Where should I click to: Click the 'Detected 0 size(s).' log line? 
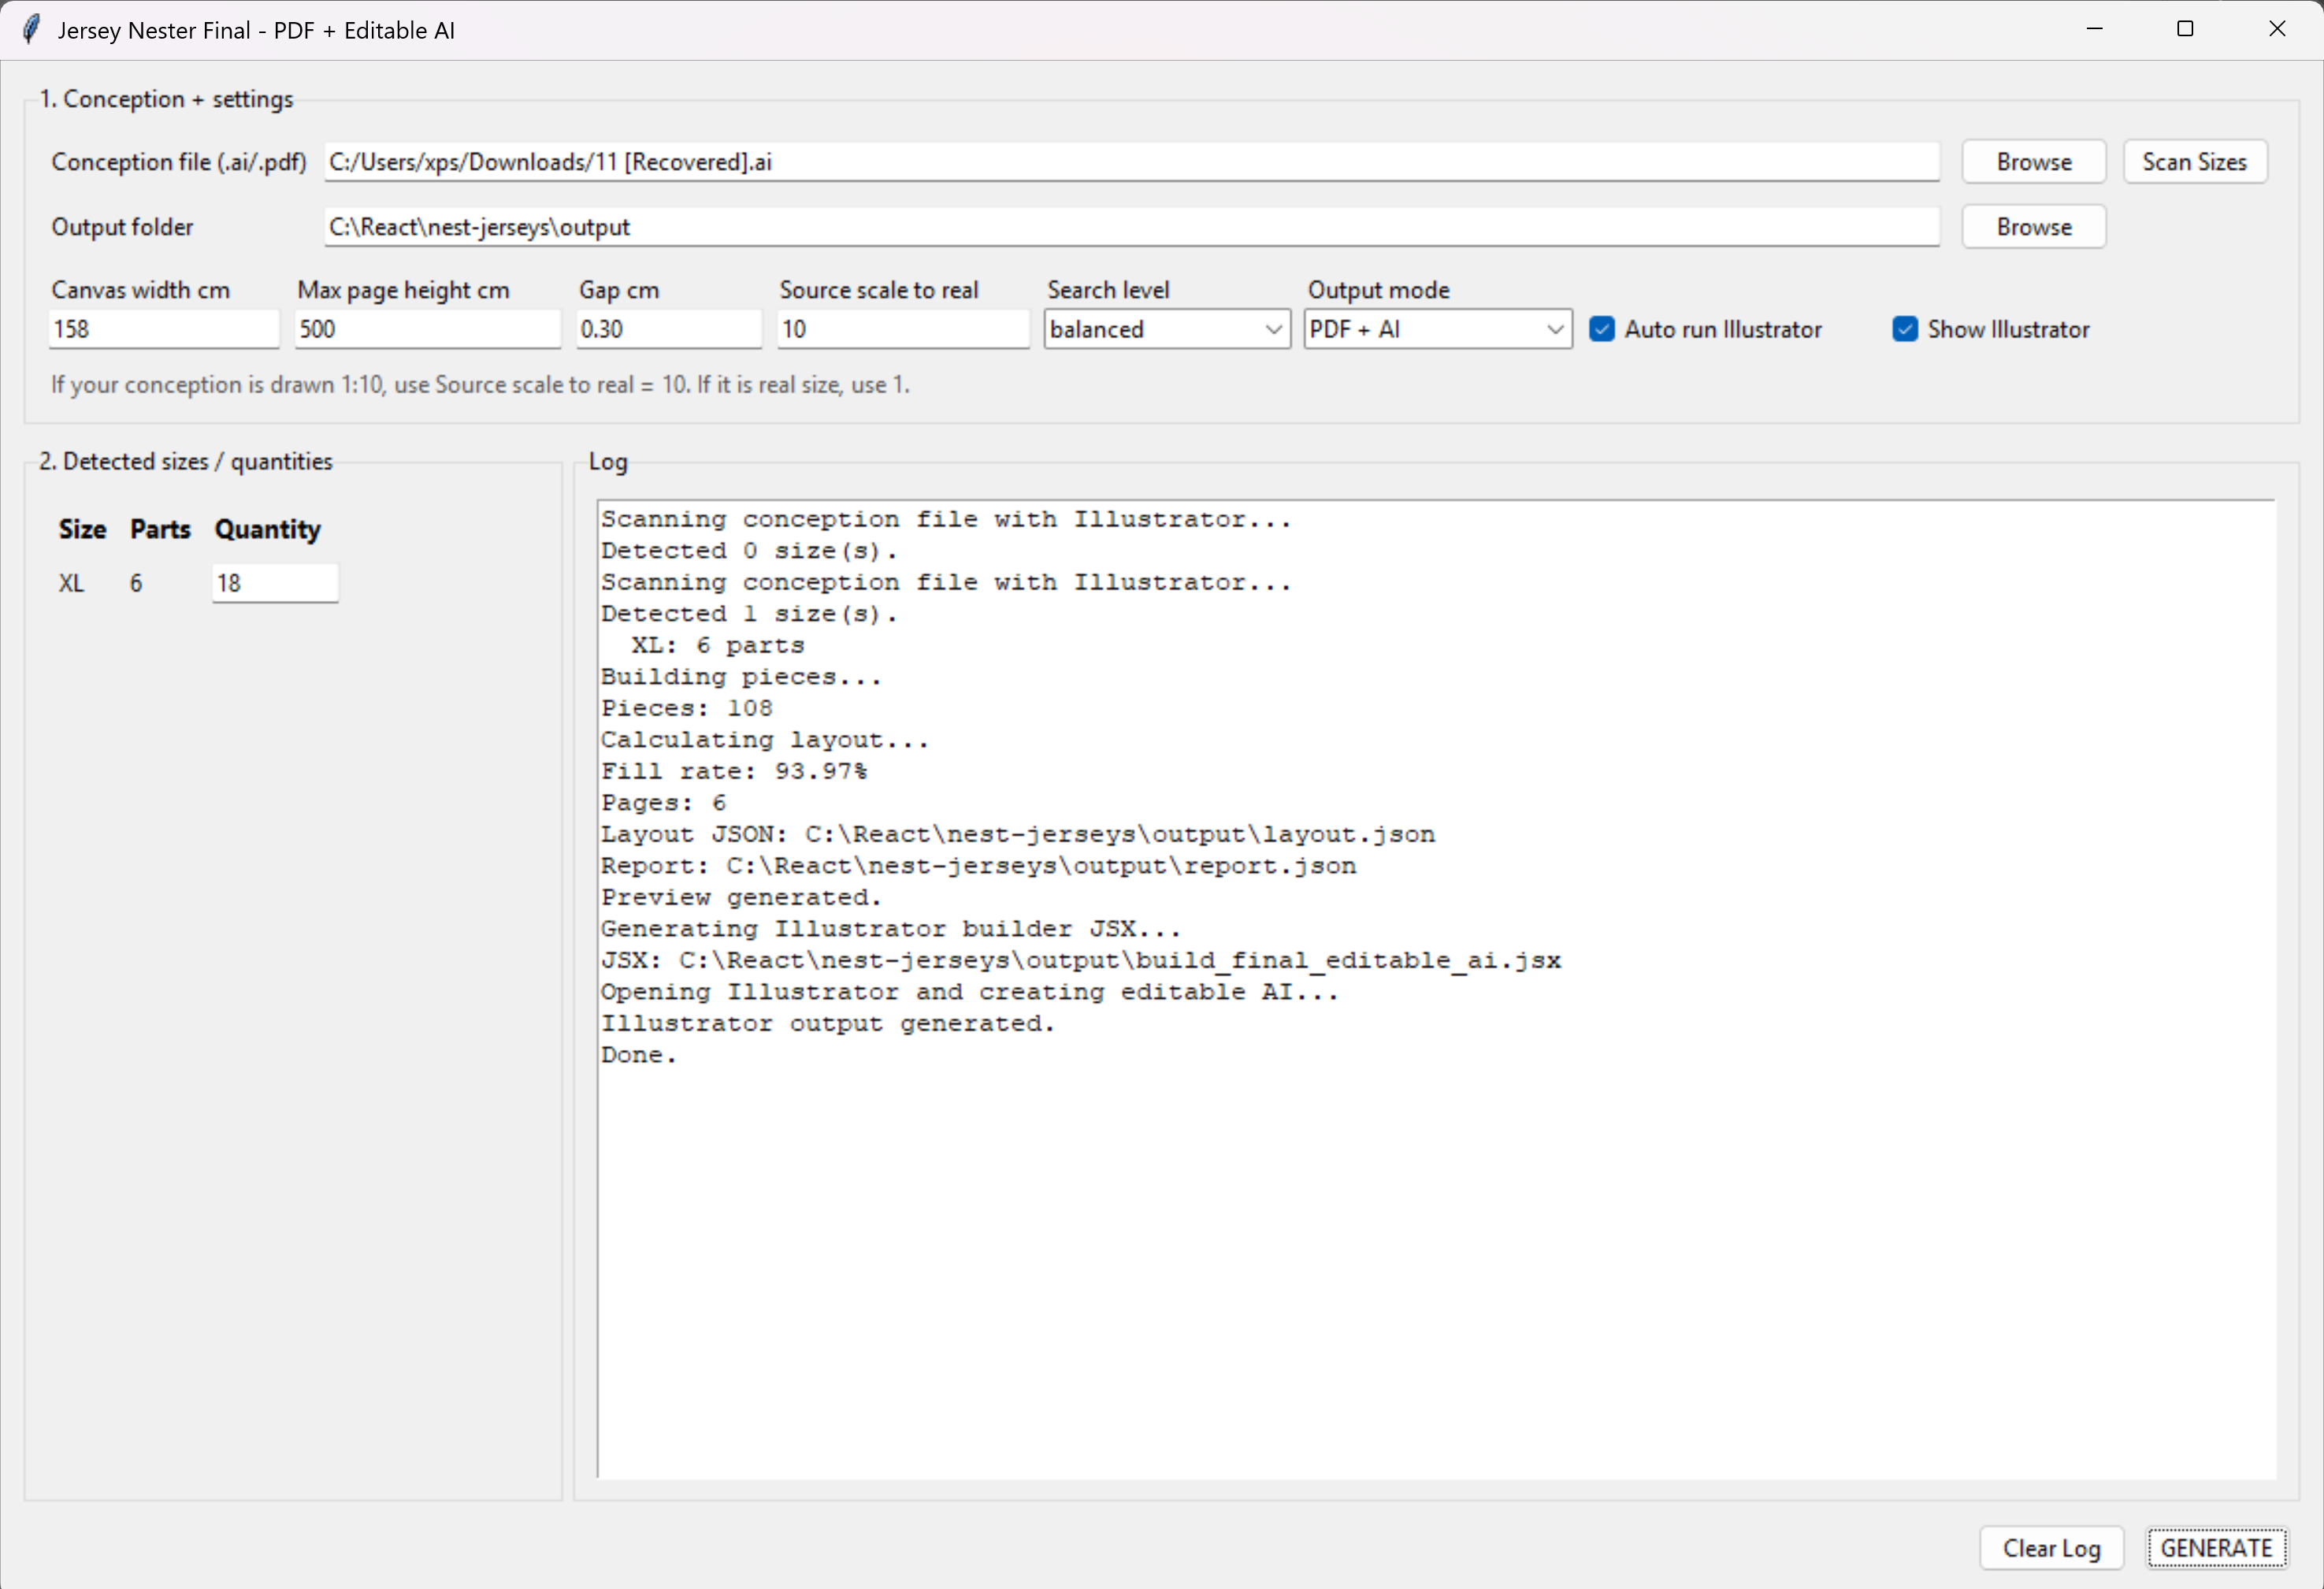(749, 551)
